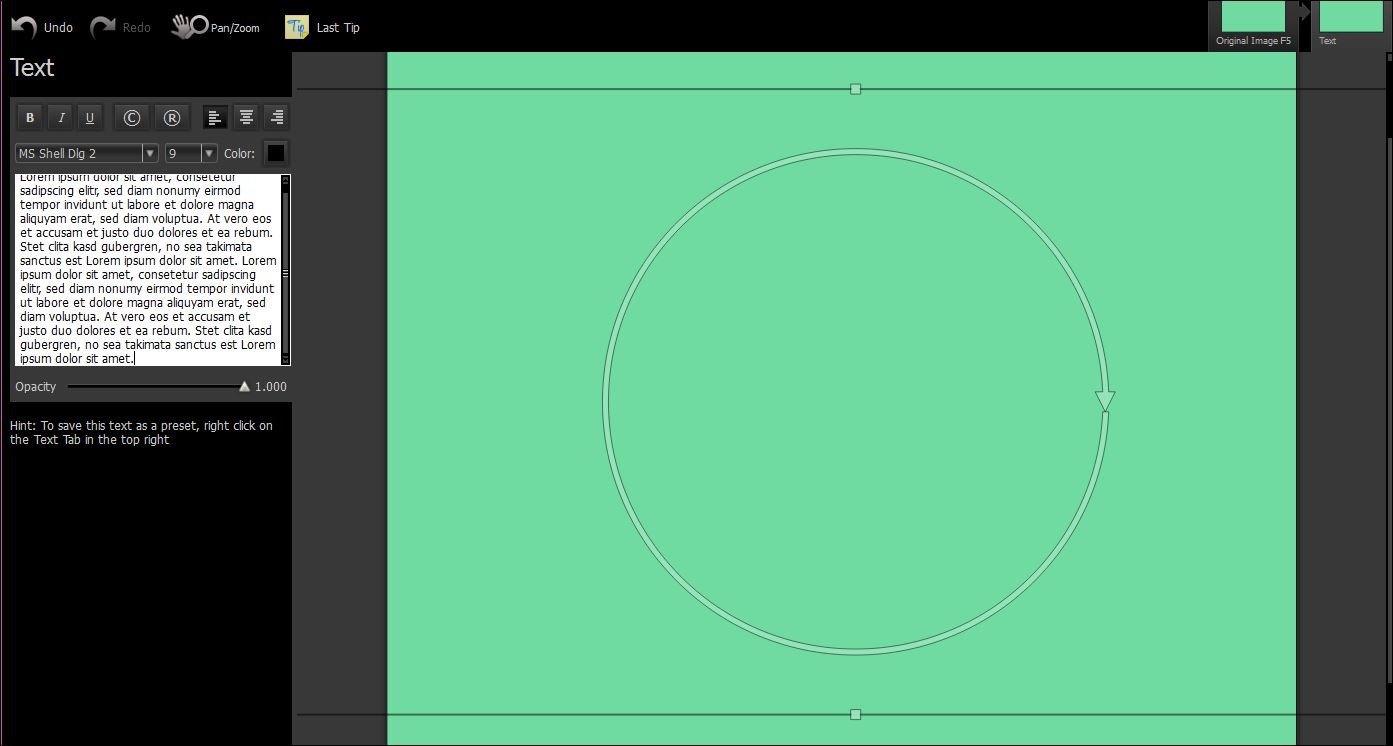Align text right
The image size is (1393, 746).
pos(277,118)
